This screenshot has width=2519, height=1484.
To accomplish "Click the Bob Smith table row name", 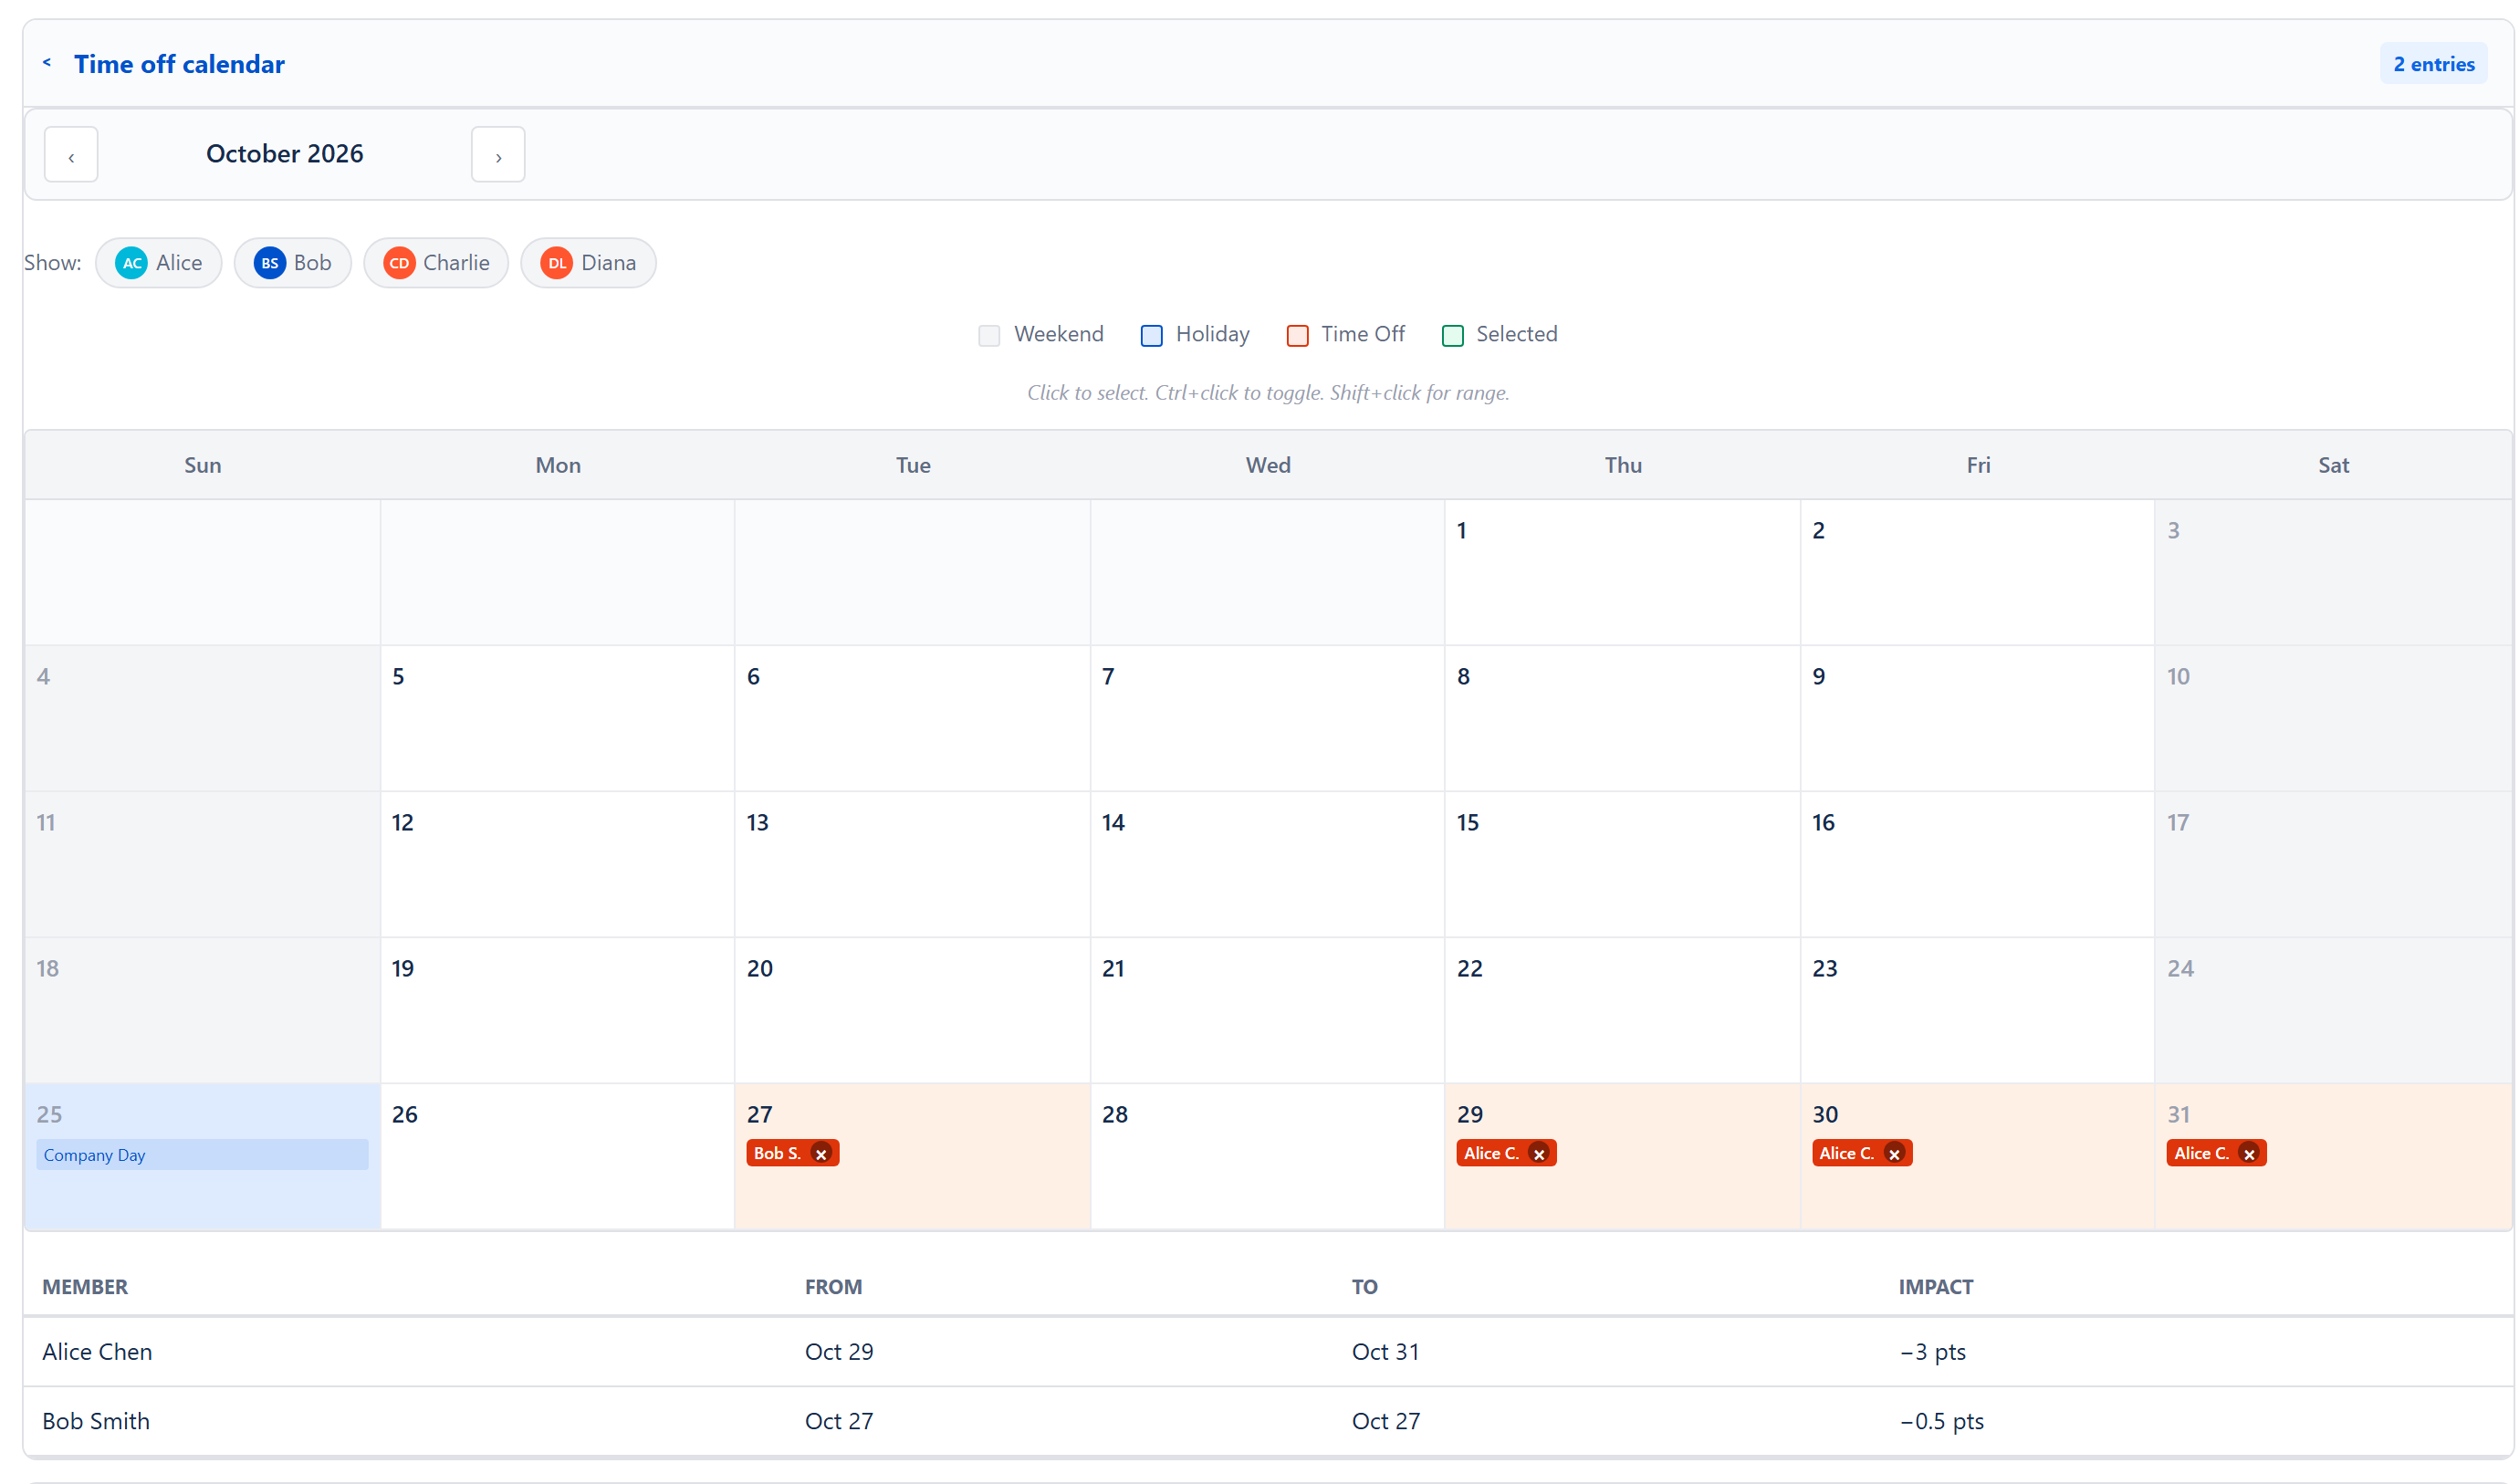I will 96,1421.
